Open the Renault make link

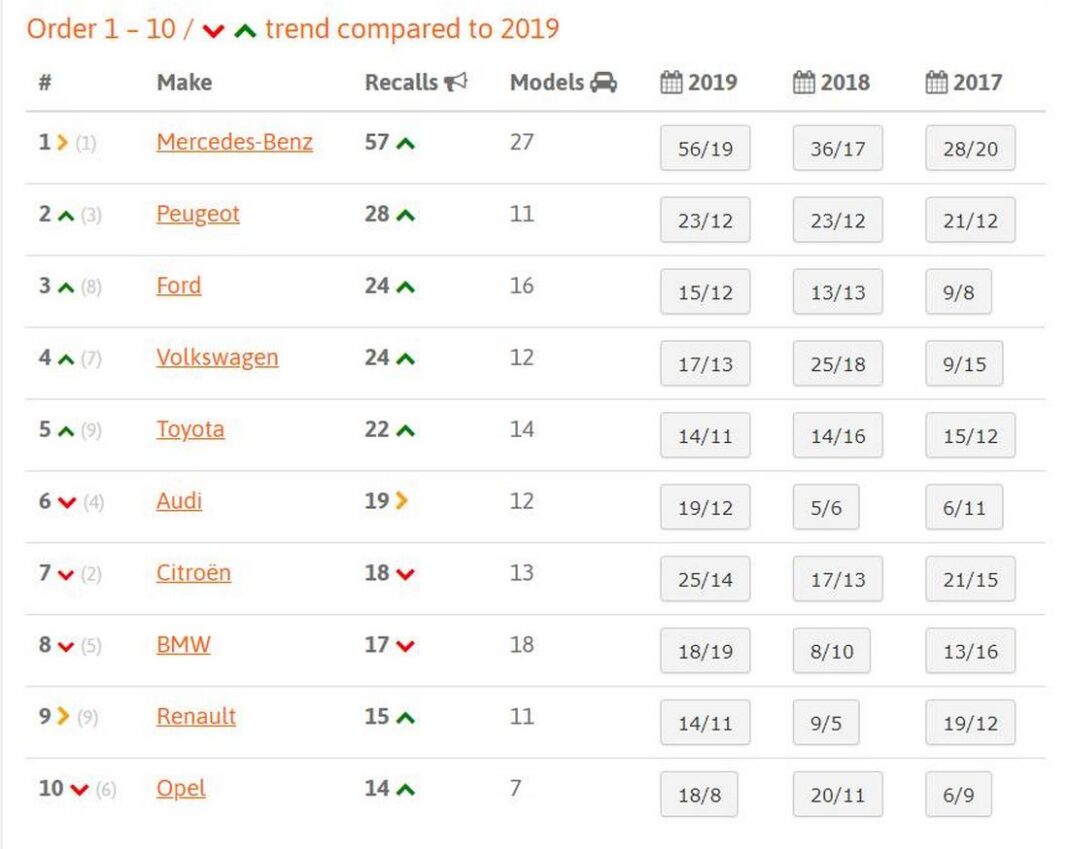(196, 717)
